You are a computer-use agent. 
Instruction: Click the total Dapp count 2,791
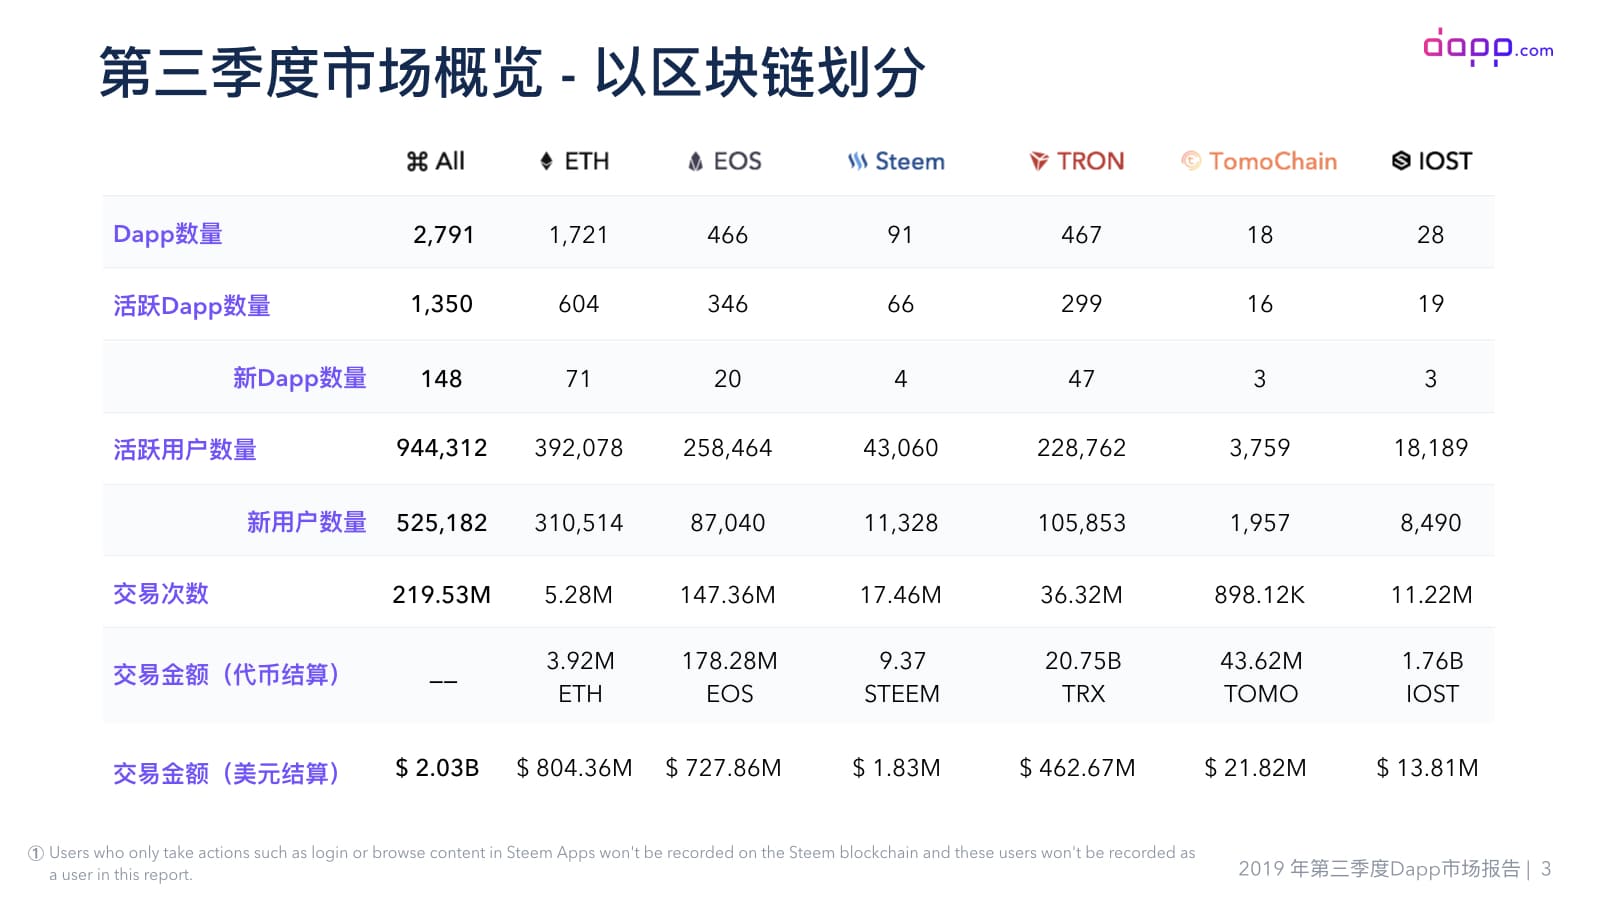coord(443,235)
